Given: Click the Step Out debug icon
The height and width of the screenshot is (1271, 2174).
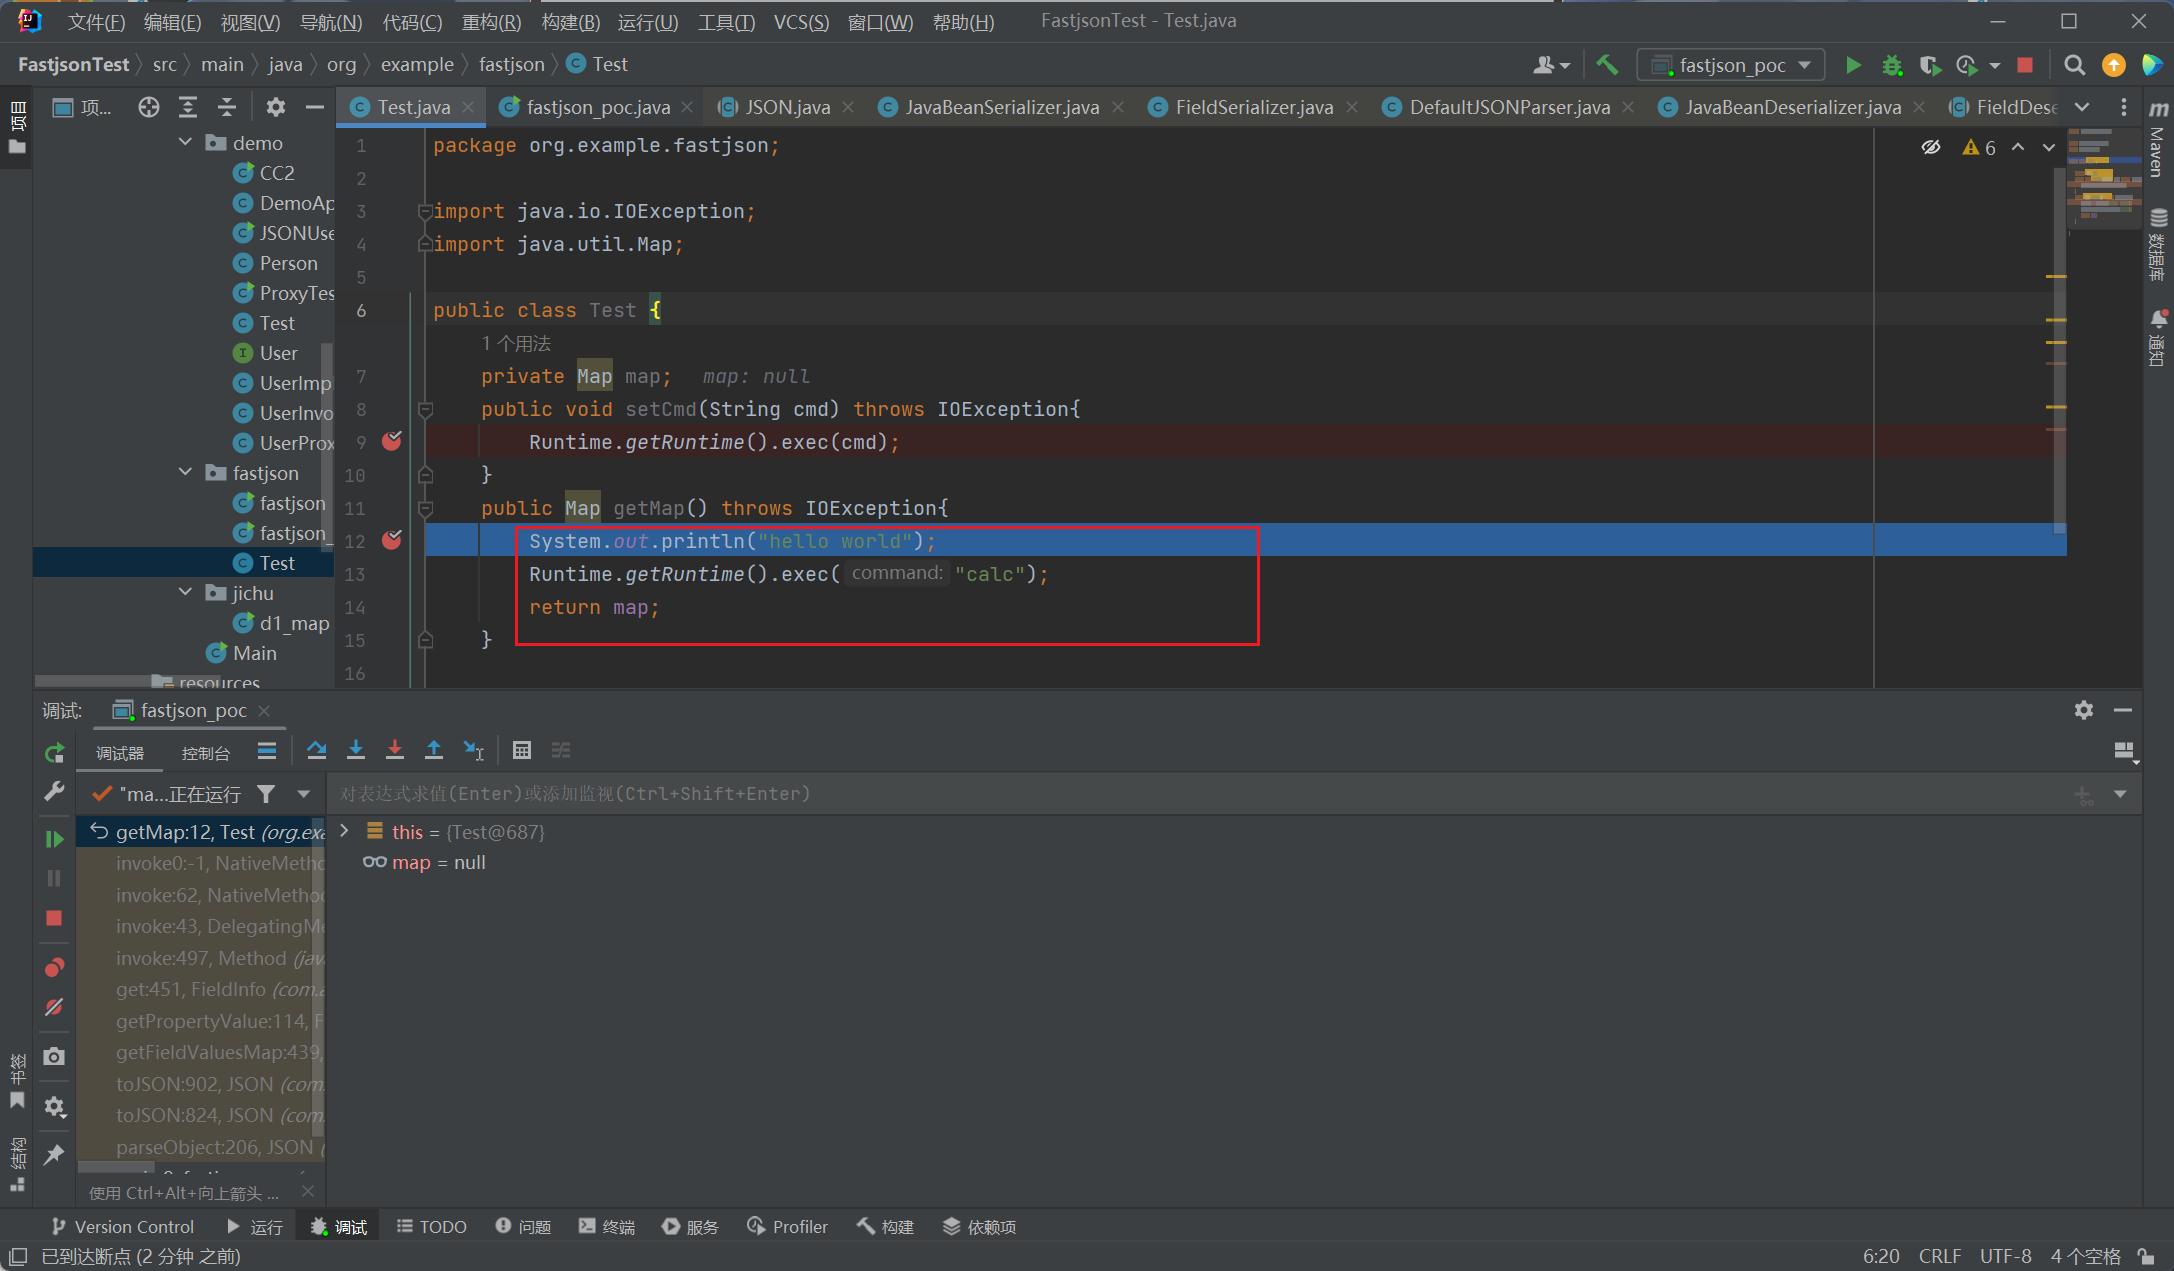Looking at the screenshot, I should pyautogui.click(x=434, y=750).
